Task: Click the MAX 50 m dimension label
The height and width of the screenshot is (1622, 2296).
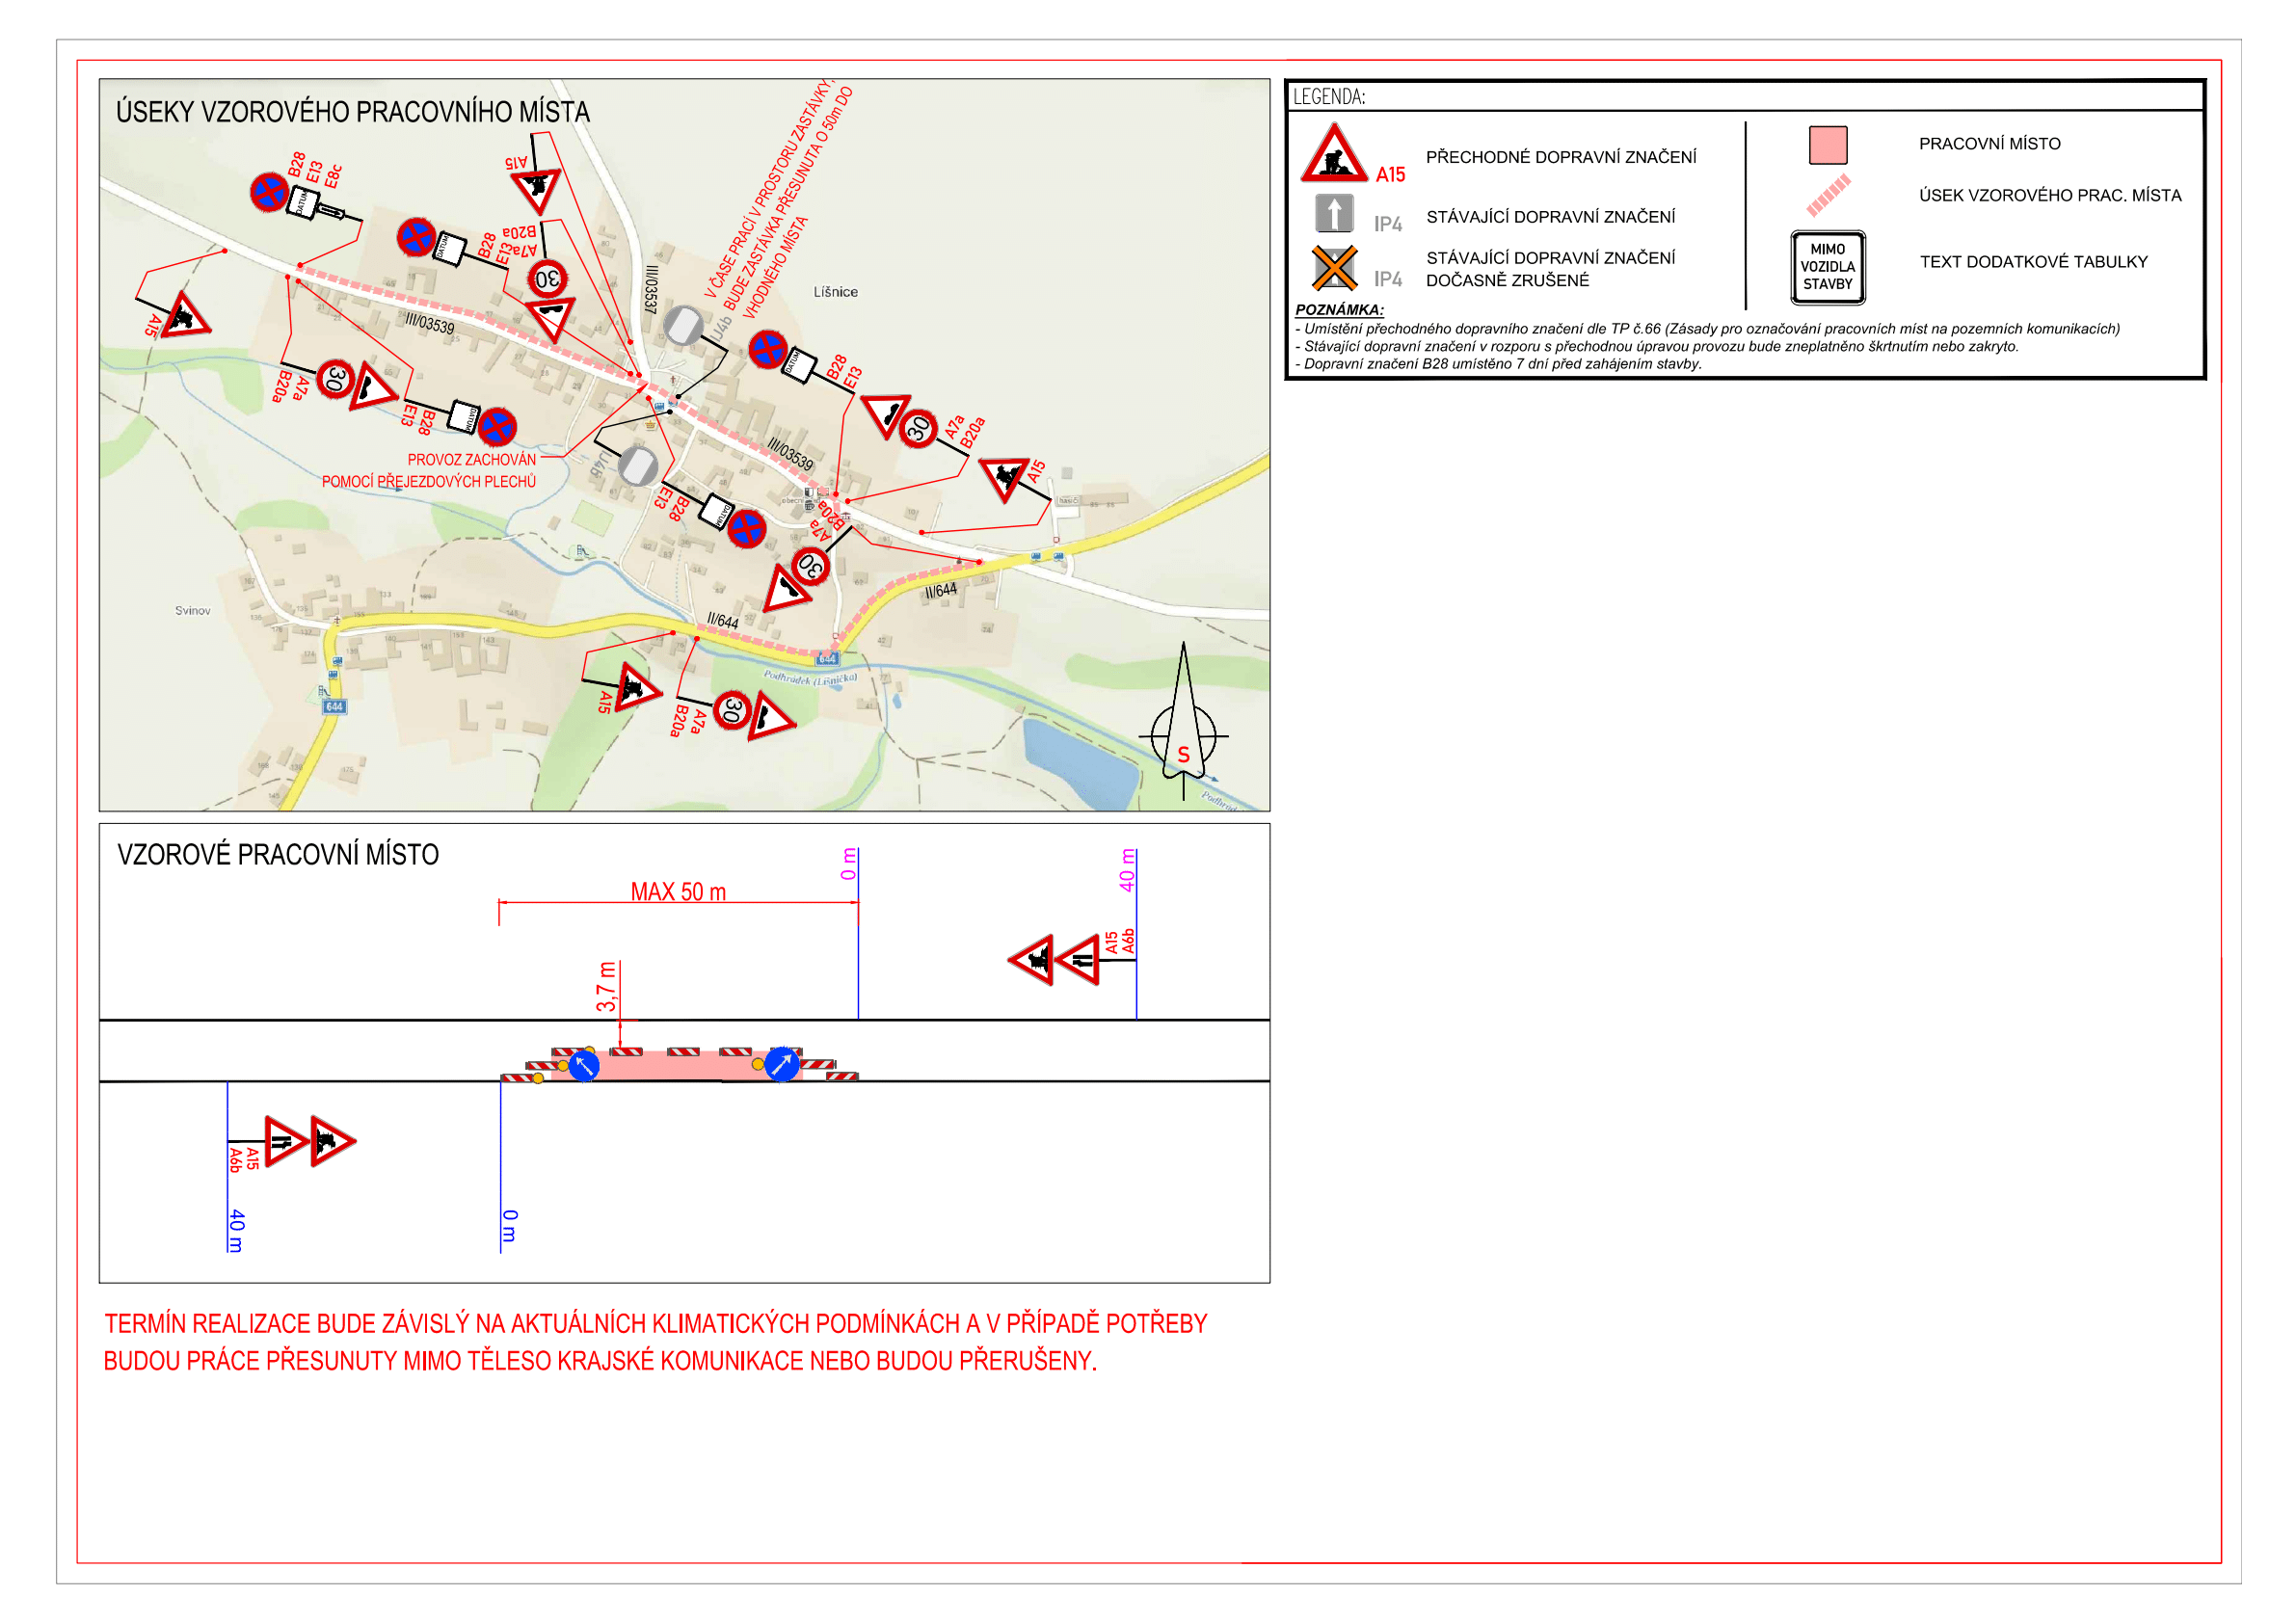Action: pos(678,892)
